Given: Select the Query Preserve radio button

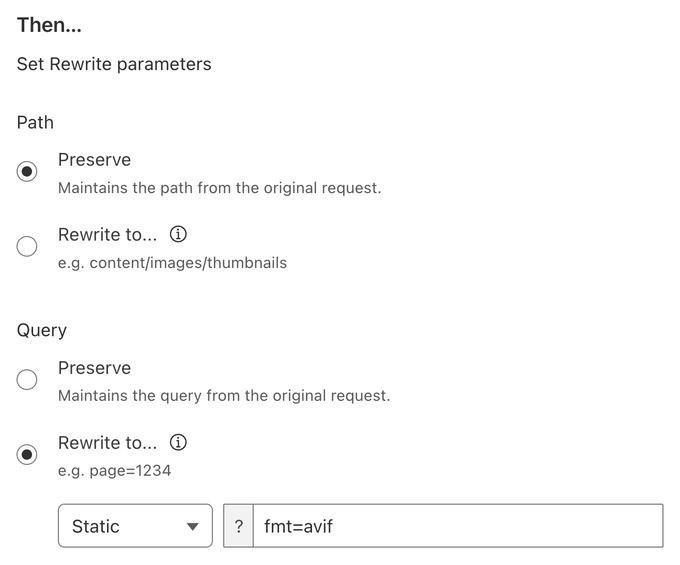Looking at the screenshot, I should click(x=27, y=380).
